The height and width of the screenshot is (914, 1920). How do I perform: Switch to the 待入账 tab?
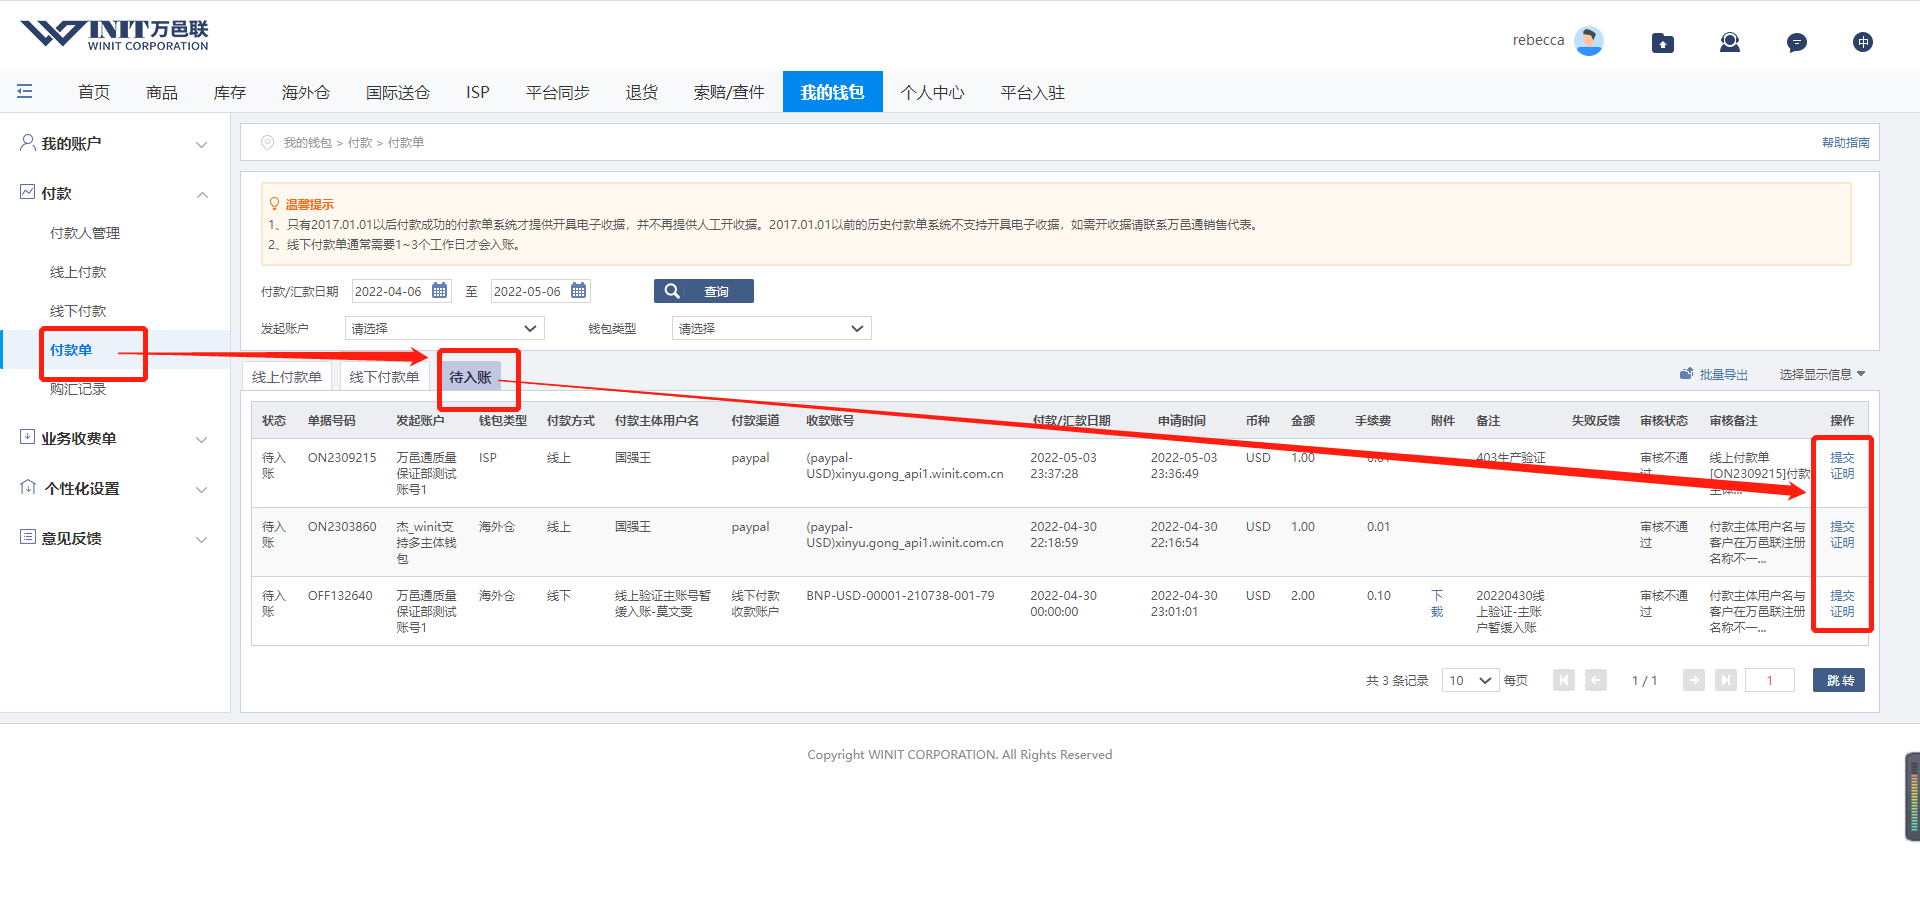[x=470, y=377]
